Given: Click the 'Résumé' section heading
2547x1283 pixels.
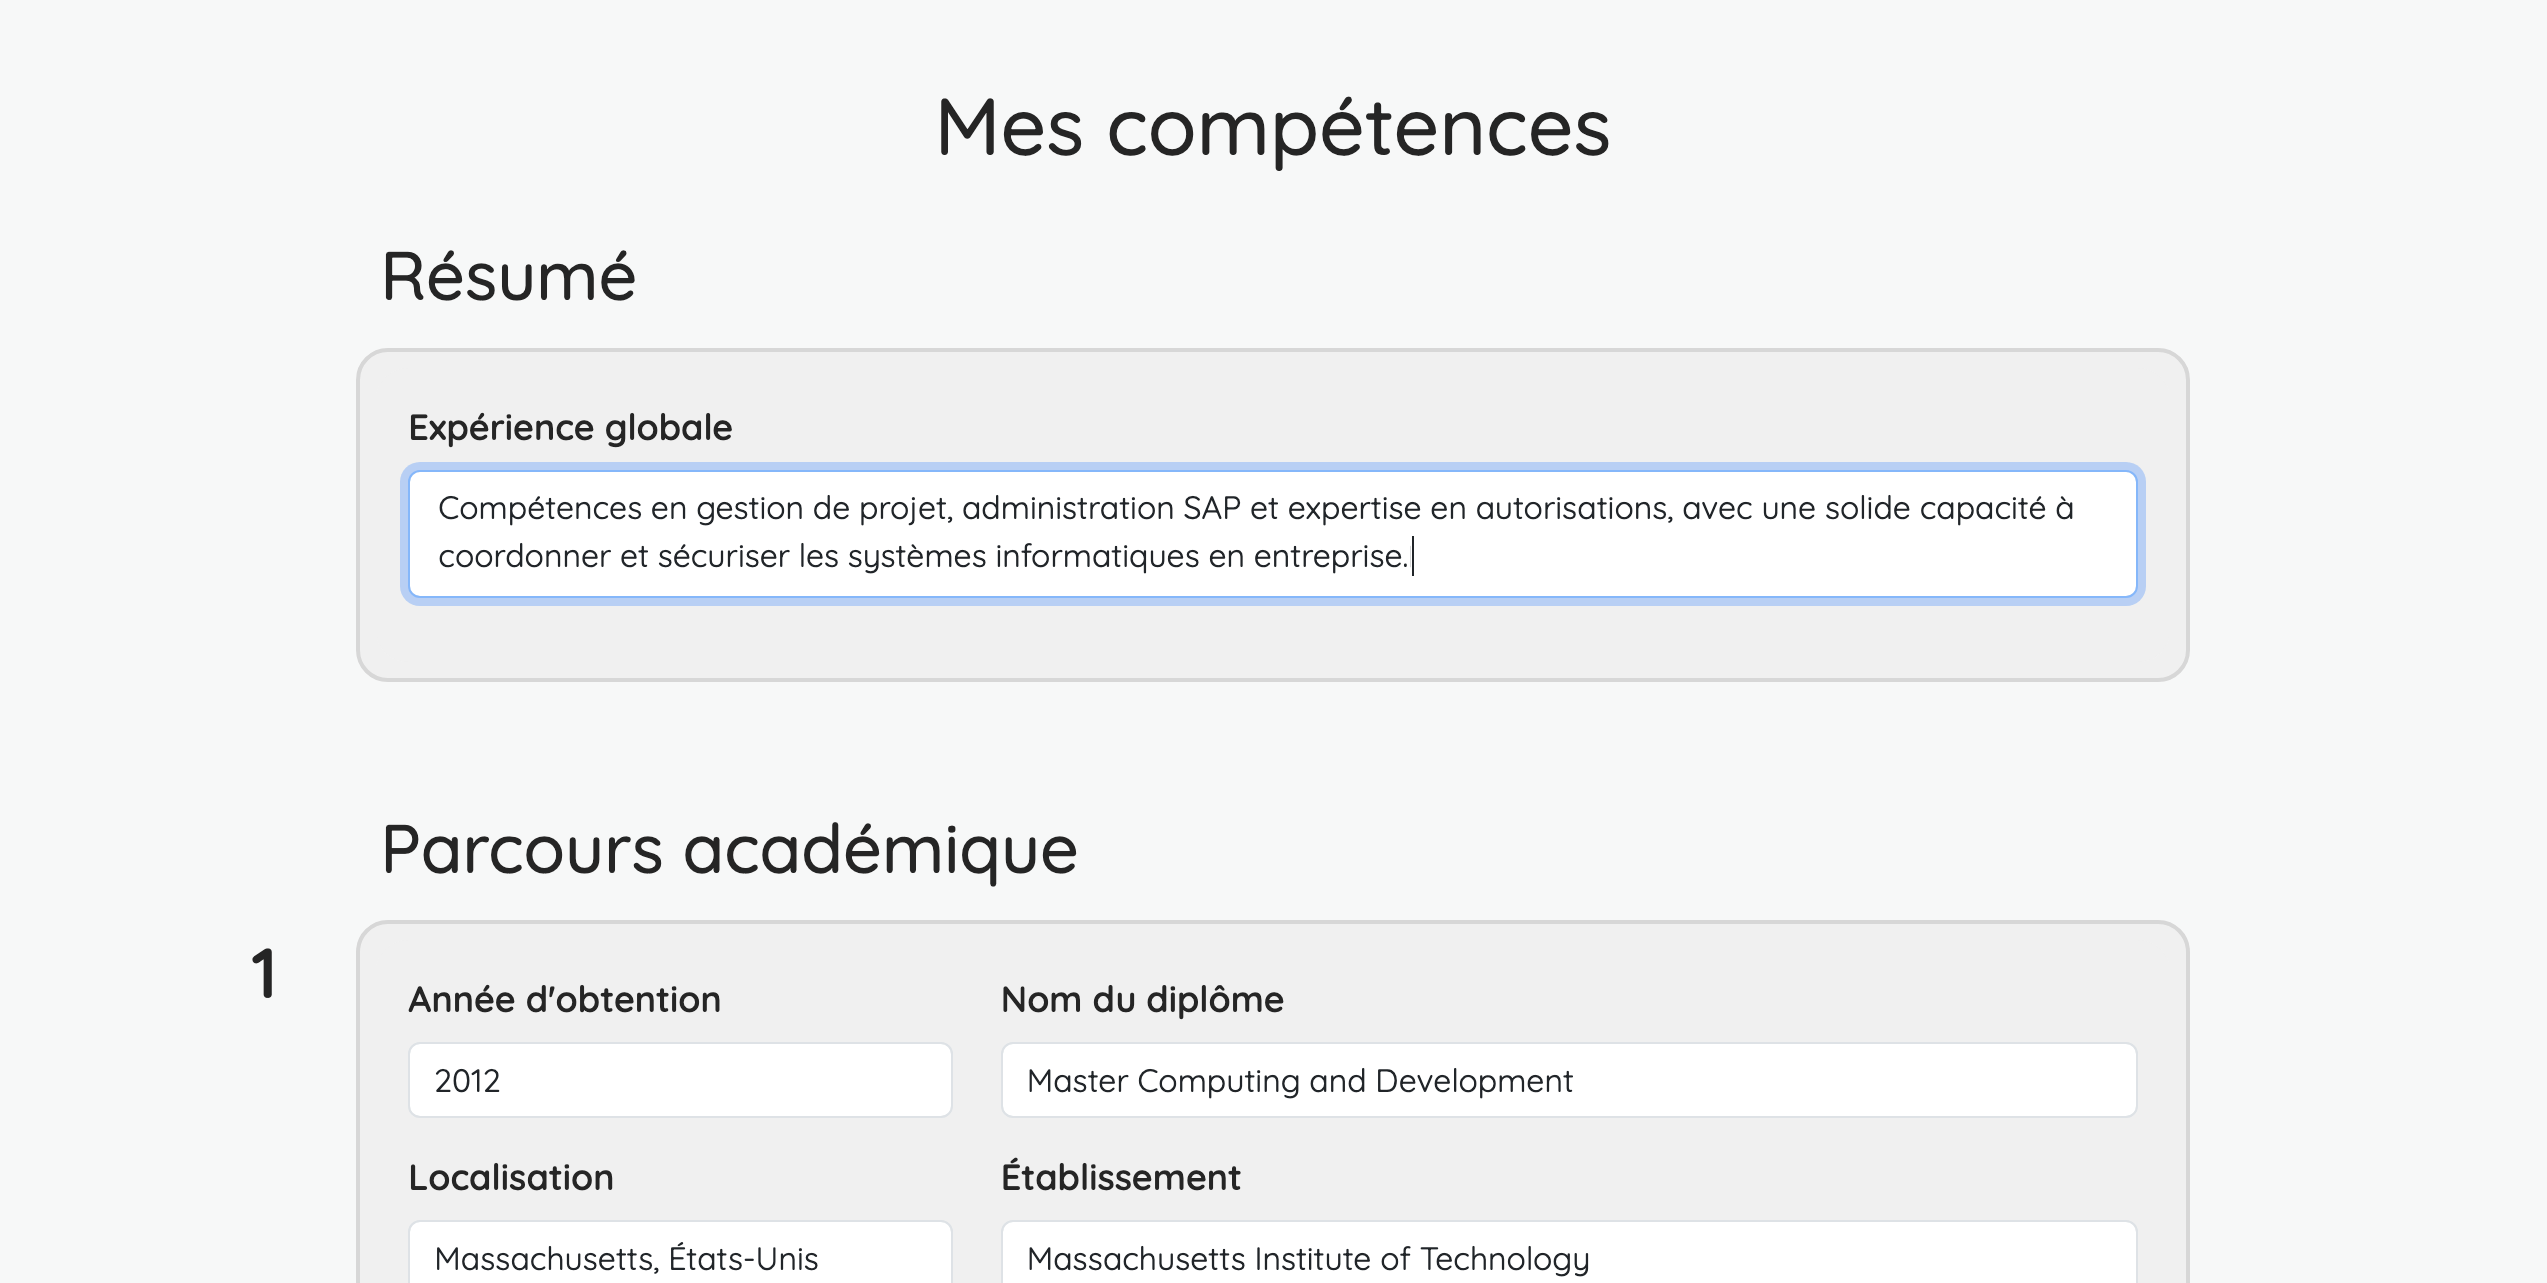Looking at the screenshot, I should pos(508,277).
